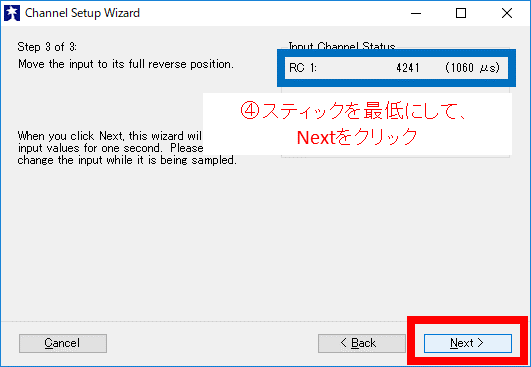The height and width of the screenshot is (367, 531).
Task: Maximize the Channel Setup Wizard window
Action: pos(461,13)
